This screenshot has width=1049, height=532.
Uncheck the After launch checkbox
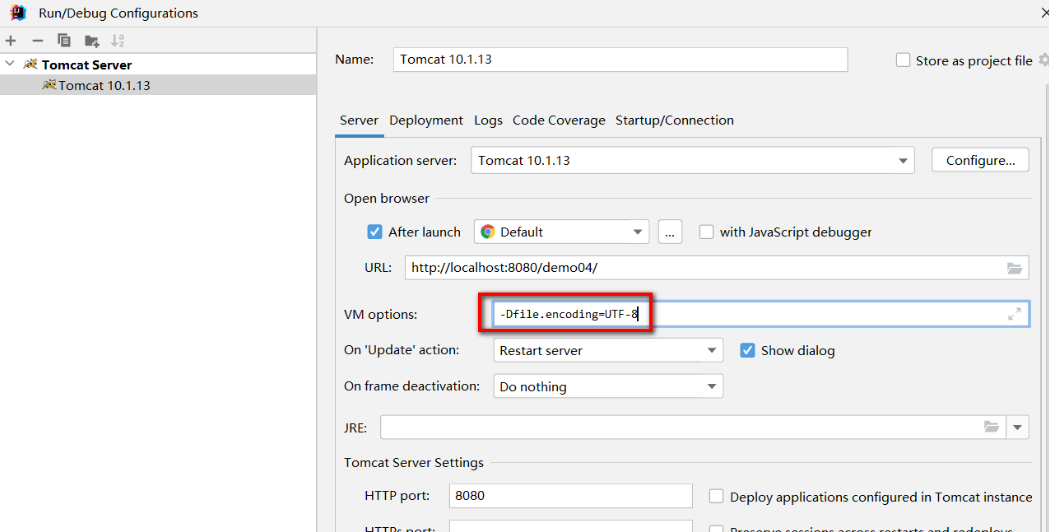375,232
